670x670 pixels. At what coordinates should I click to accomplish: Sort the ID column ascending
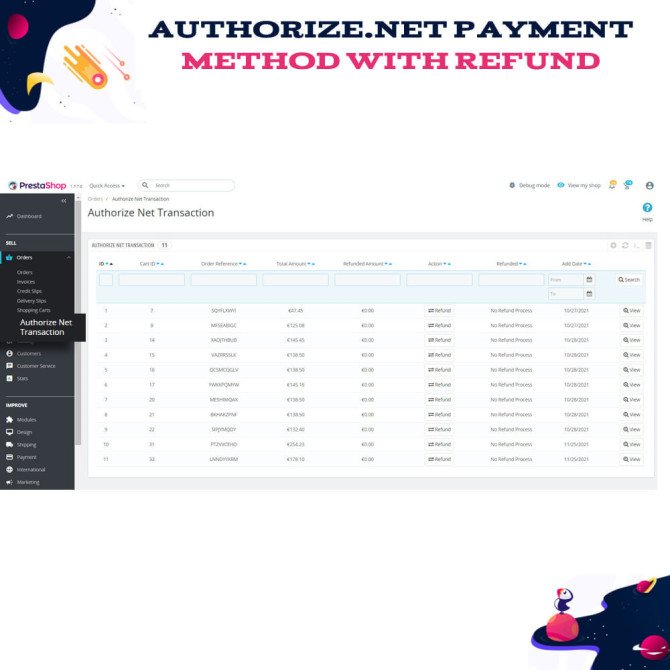pos(112,264)
